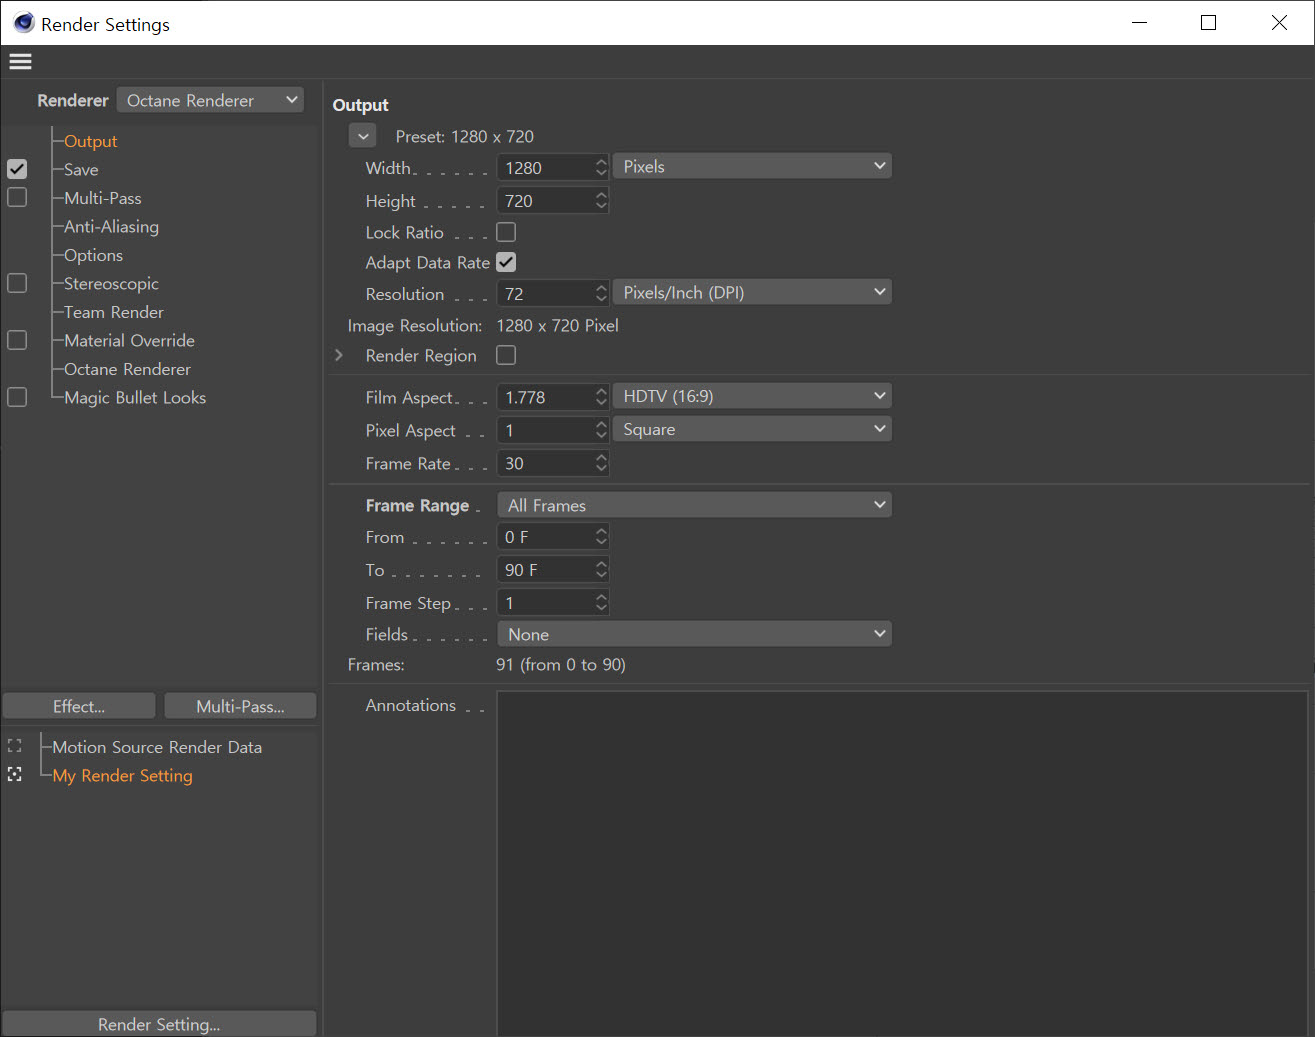Click the Cinema 4D logo in title bar
This screenshot has width=1315, height=1037.
coord(23,23)
